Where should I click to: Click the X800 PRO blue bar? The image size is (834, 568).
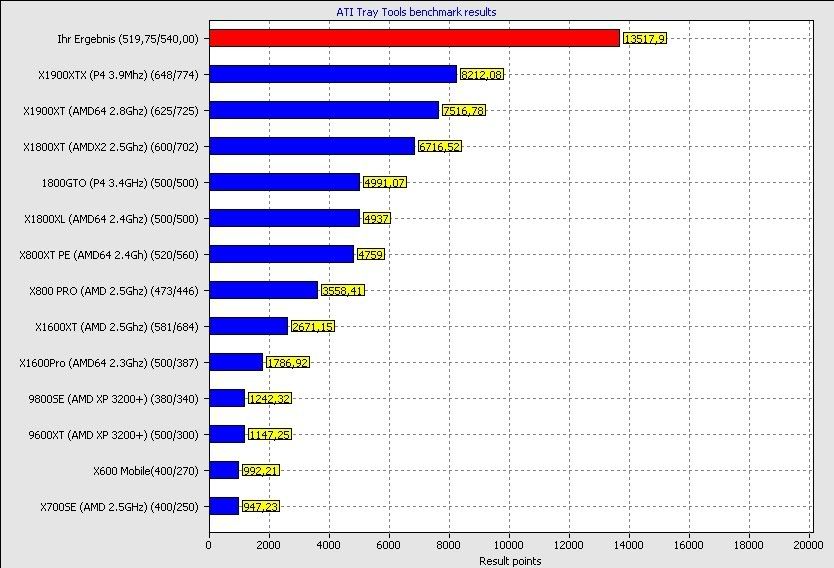coord(264,290)
